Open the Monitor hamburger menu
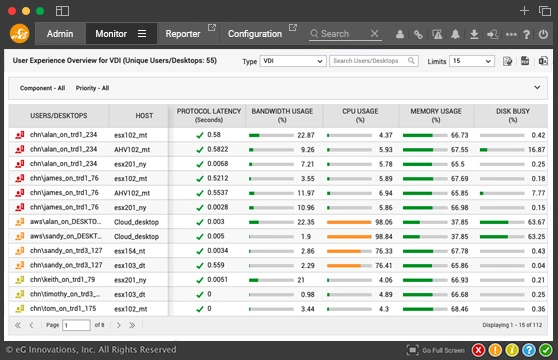Viewport: 558px width, 360px height. [x=142, y=34]
